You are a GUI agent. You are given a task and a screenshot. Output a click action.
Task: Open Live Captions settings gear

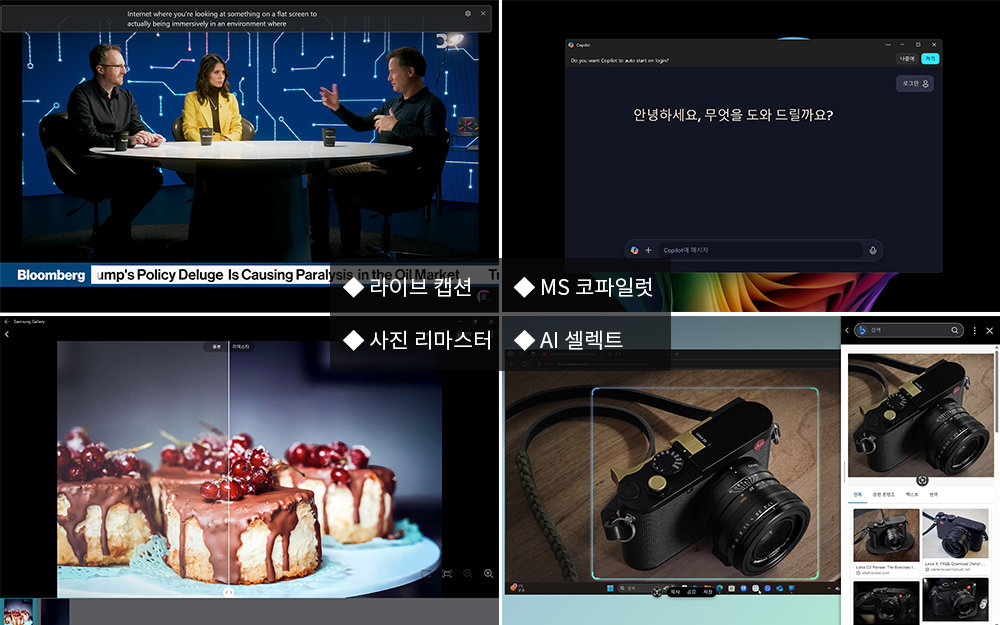[468, 13]
